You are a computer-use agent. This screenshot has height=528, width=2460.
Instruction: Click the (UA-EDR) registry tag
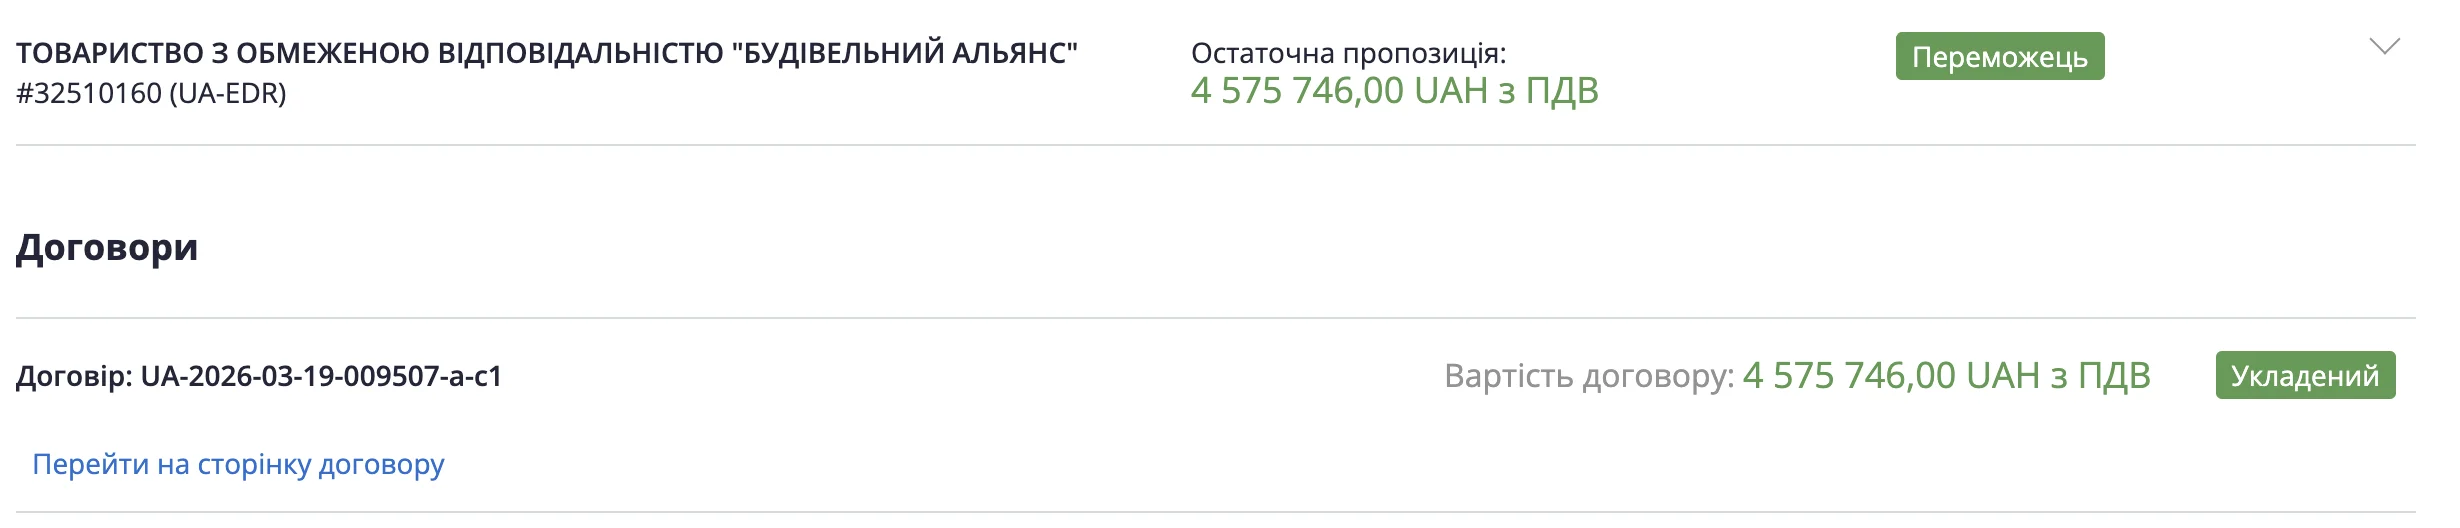(228, 93)
